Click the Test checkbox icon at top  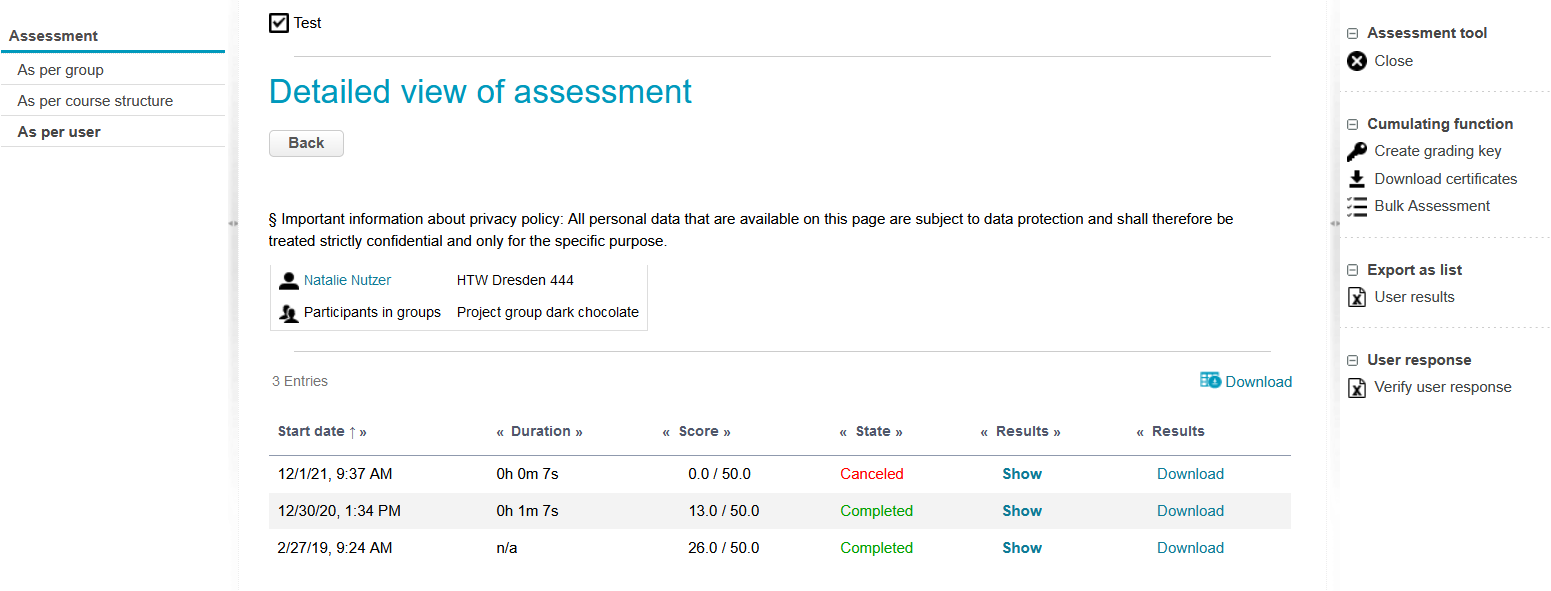point(279,22)
